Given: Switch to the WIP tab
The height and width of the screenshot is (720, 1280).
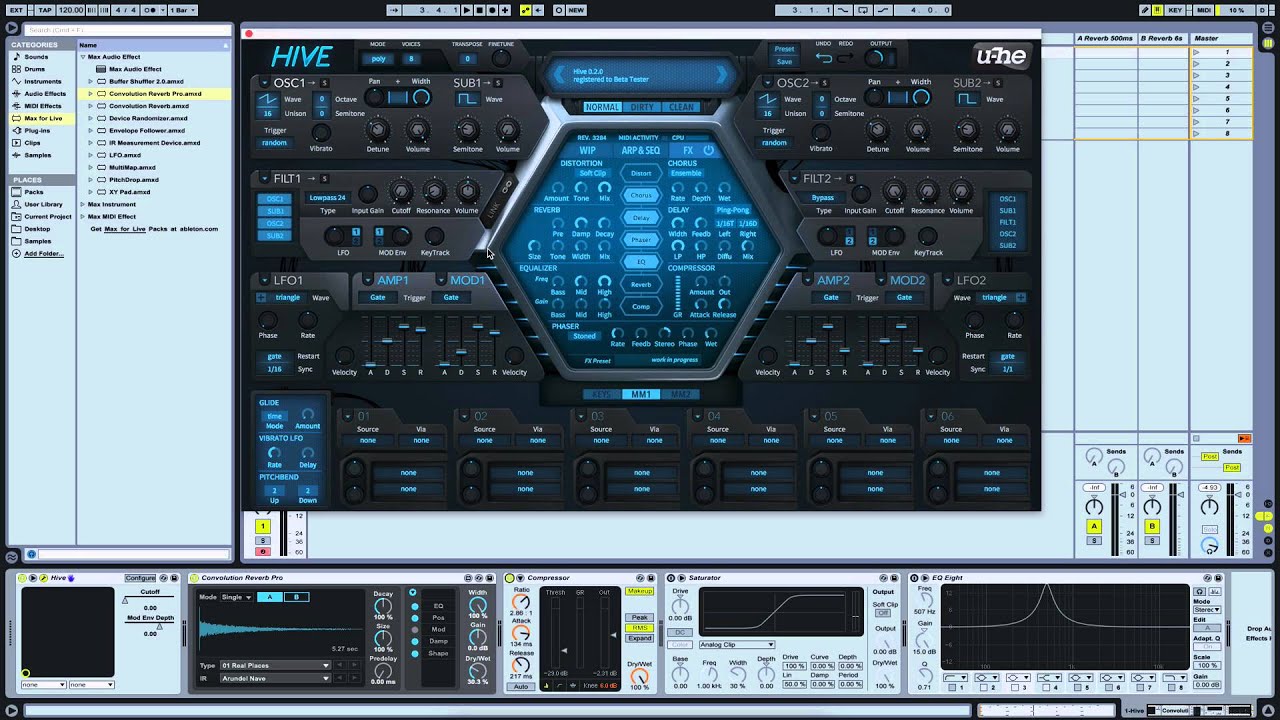Looking at the screenshot, I should pyautogui.click(x=588, y=150).
